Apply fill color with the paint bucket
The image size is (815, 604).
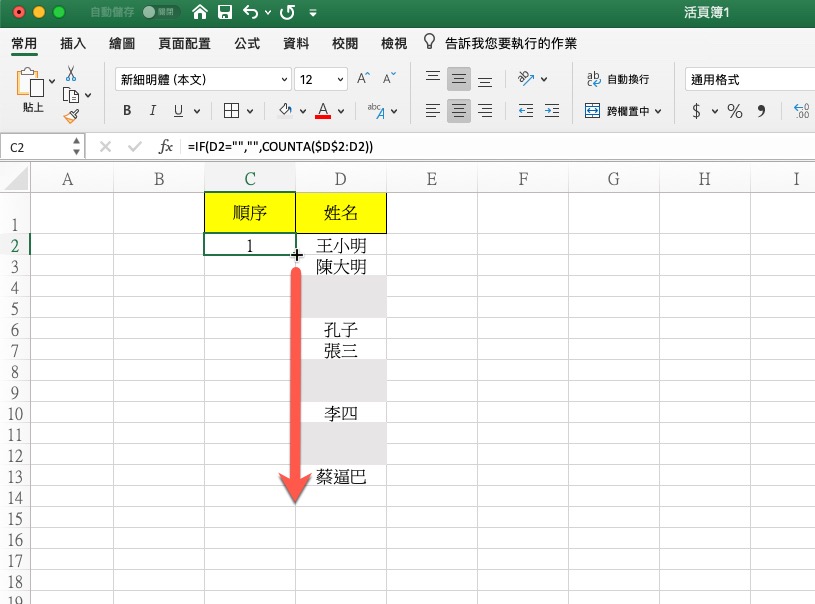point(285,110)
